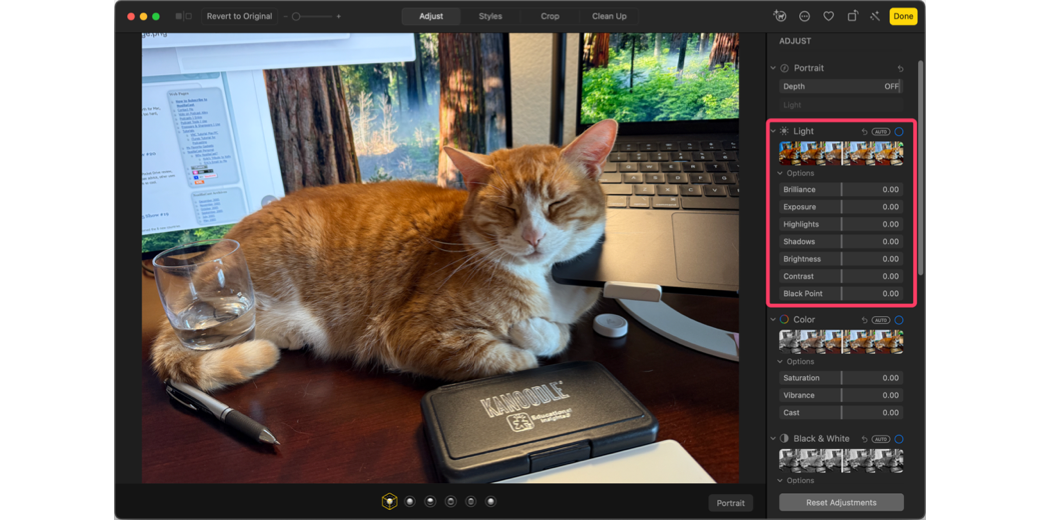Click the Auto Enhance magic wand icon
The width and height of the screenshot is (1040, 520).
tap(875, 16)
